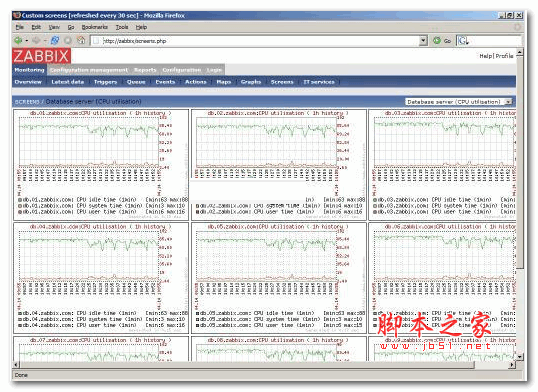Open the Help menu in the menu bar
Screen dimensions: 538x392
pyautogui.click(x=141, y=27)
